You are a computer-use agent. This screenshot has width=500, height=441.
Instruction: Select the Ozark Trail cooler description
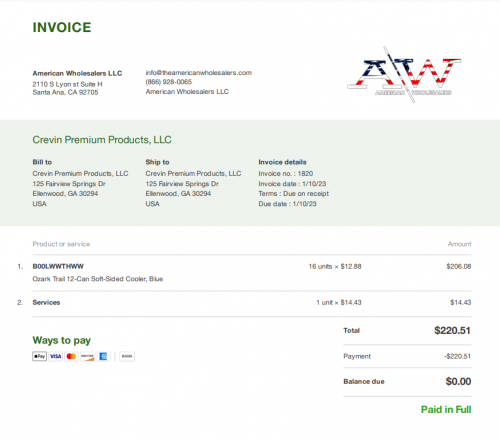[98, 279]
